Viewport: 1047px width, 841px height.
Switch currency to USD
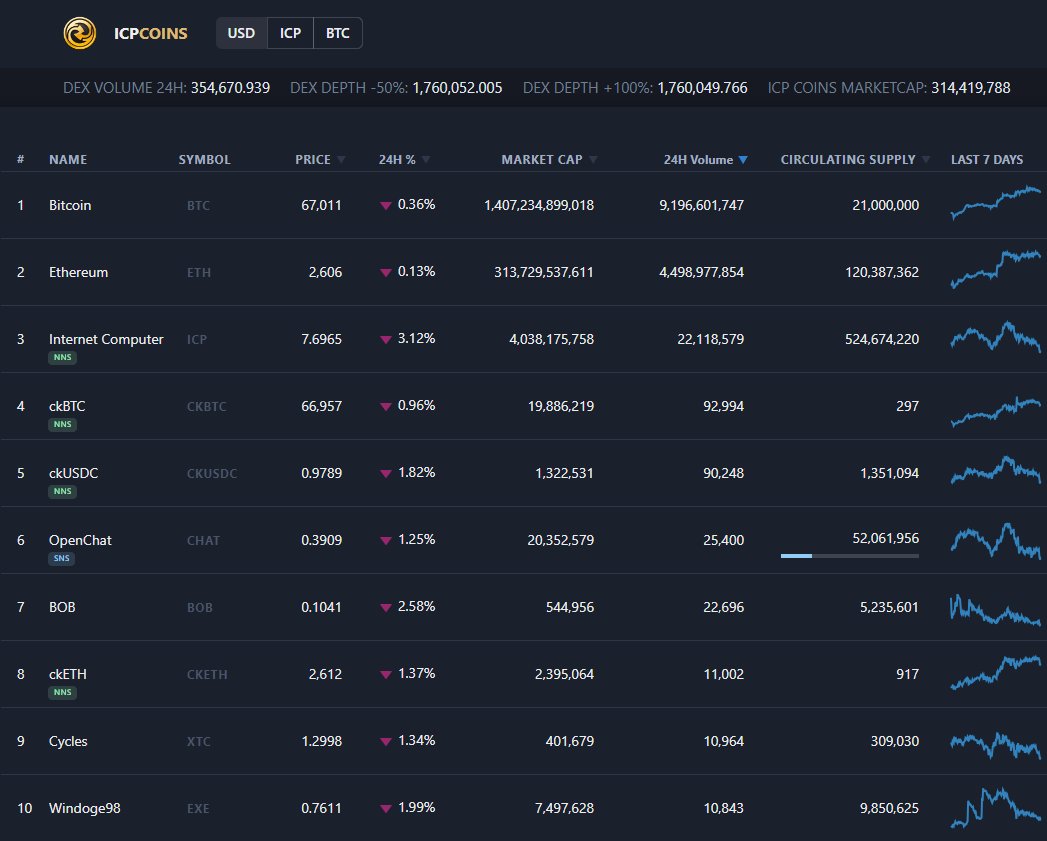point(241,33)
